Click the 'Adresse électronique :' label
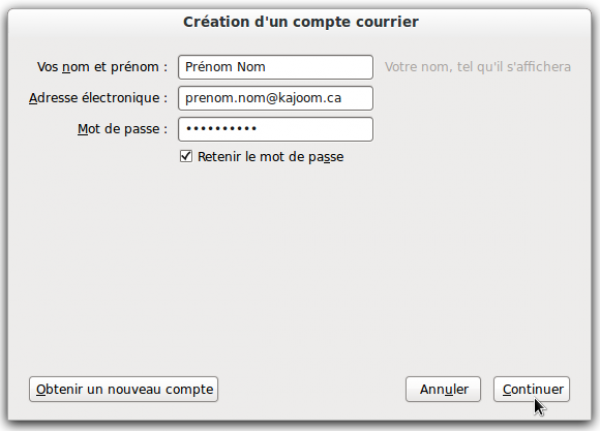Screen dimensions: 600x431 point(98,98)
